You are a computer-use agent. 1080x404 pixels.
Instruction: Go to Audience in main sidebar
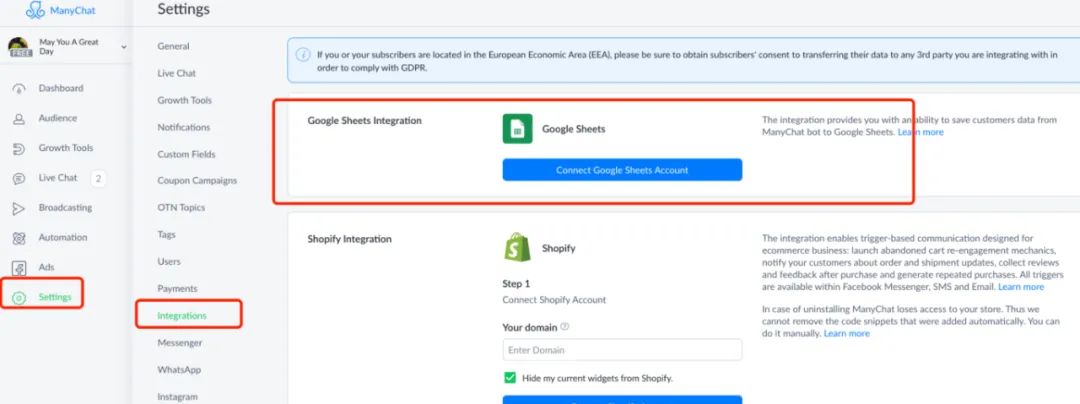coord(58,118)
